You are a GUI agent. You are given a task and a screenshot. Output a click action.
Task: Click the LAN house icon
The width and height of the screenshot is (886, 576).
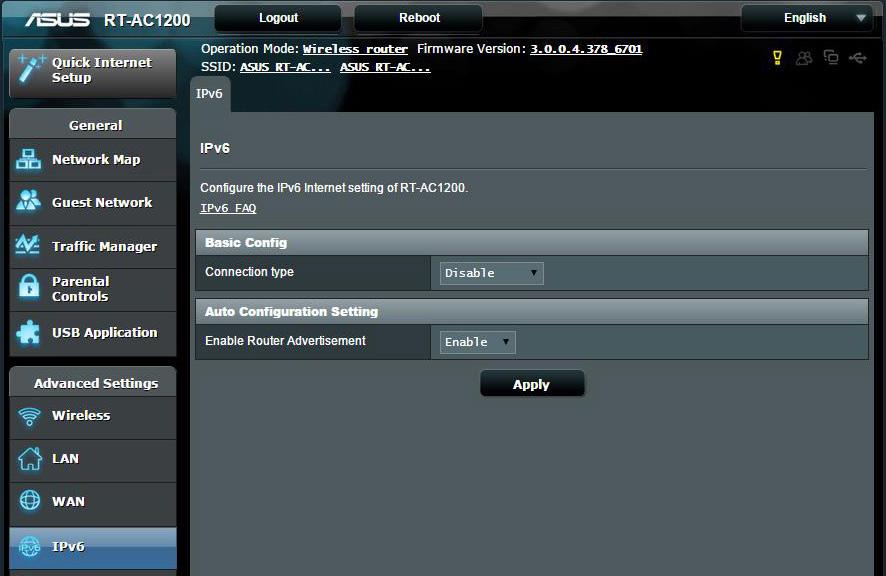click(x=30, y=458)
